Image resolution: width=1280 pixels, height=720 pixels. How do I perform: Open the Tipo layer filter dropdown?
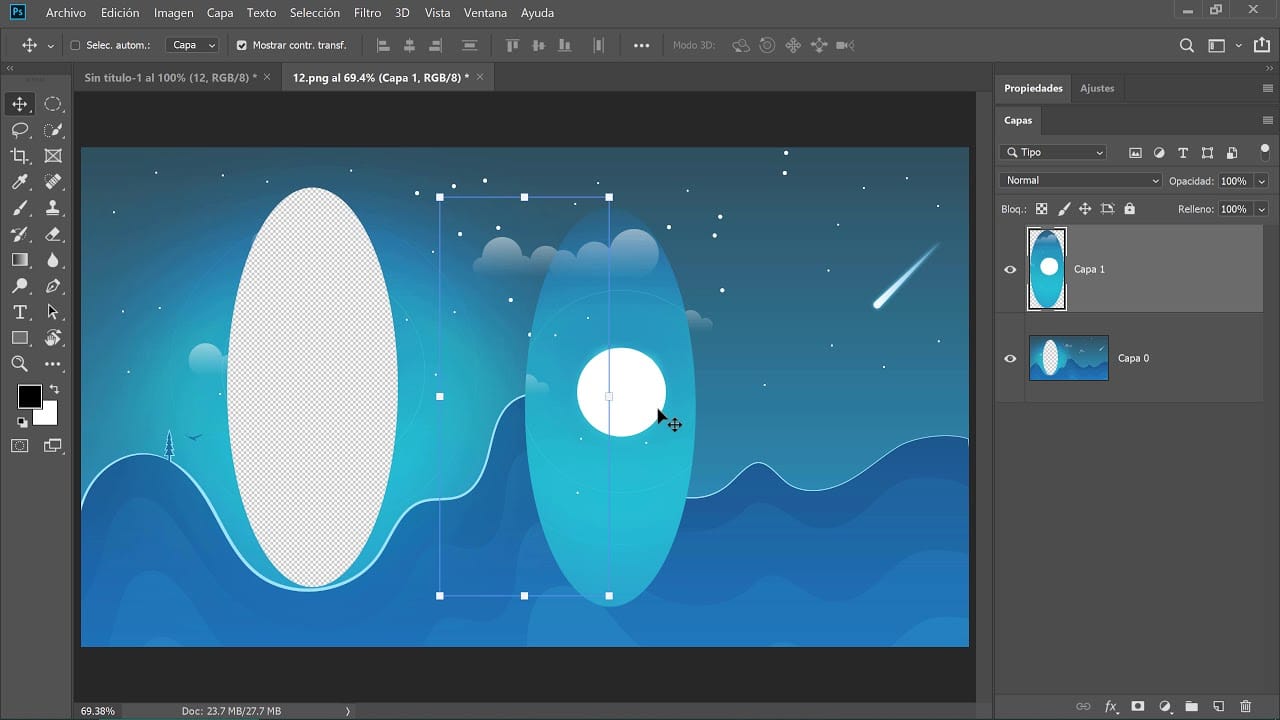(x=1053, y=152)
